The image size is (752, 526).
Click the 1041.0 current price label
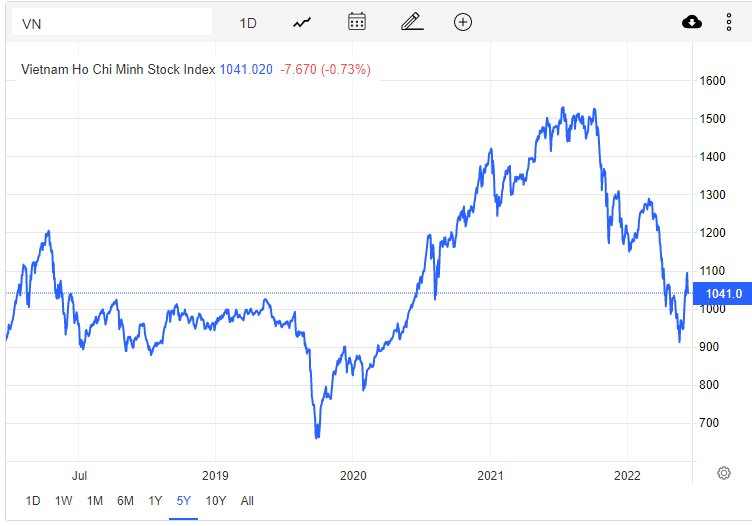pos(723,294)
